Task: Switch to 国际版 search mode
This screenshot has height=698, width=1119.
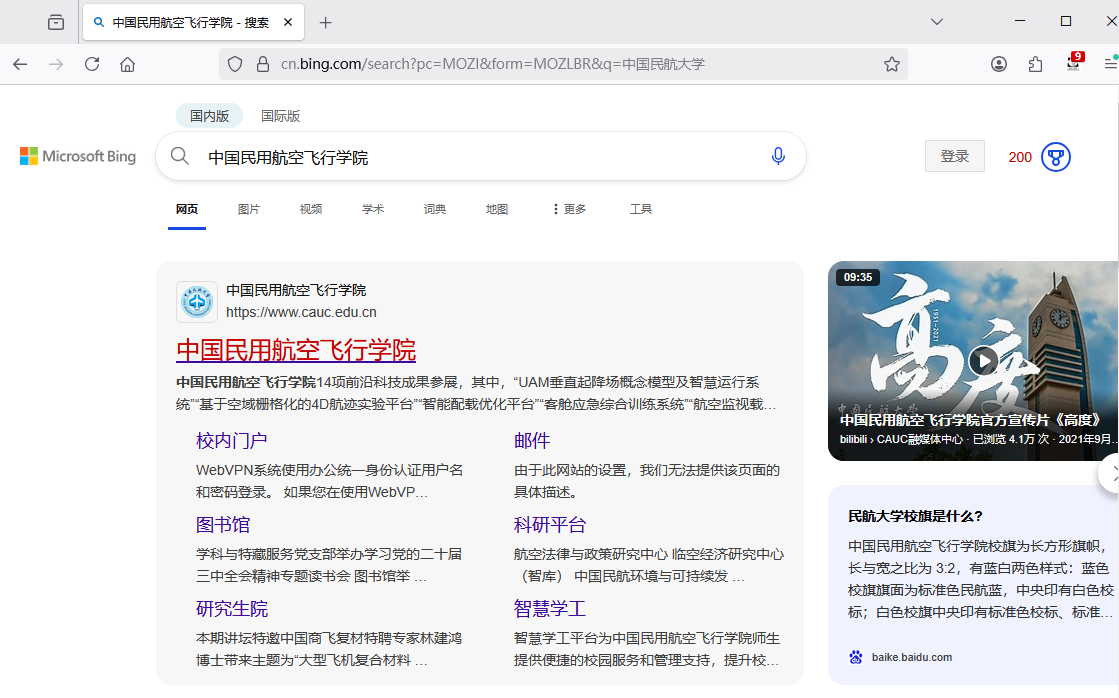Action: pyautogui.click(x=280, y=116)
